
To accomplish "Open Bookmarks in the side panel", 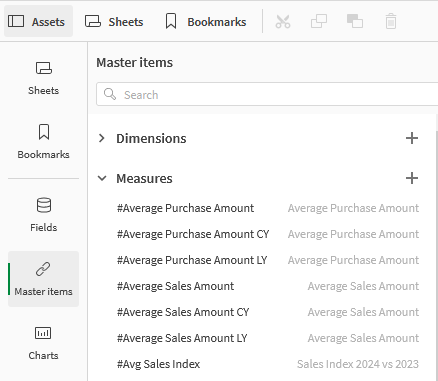I will 44,142.
